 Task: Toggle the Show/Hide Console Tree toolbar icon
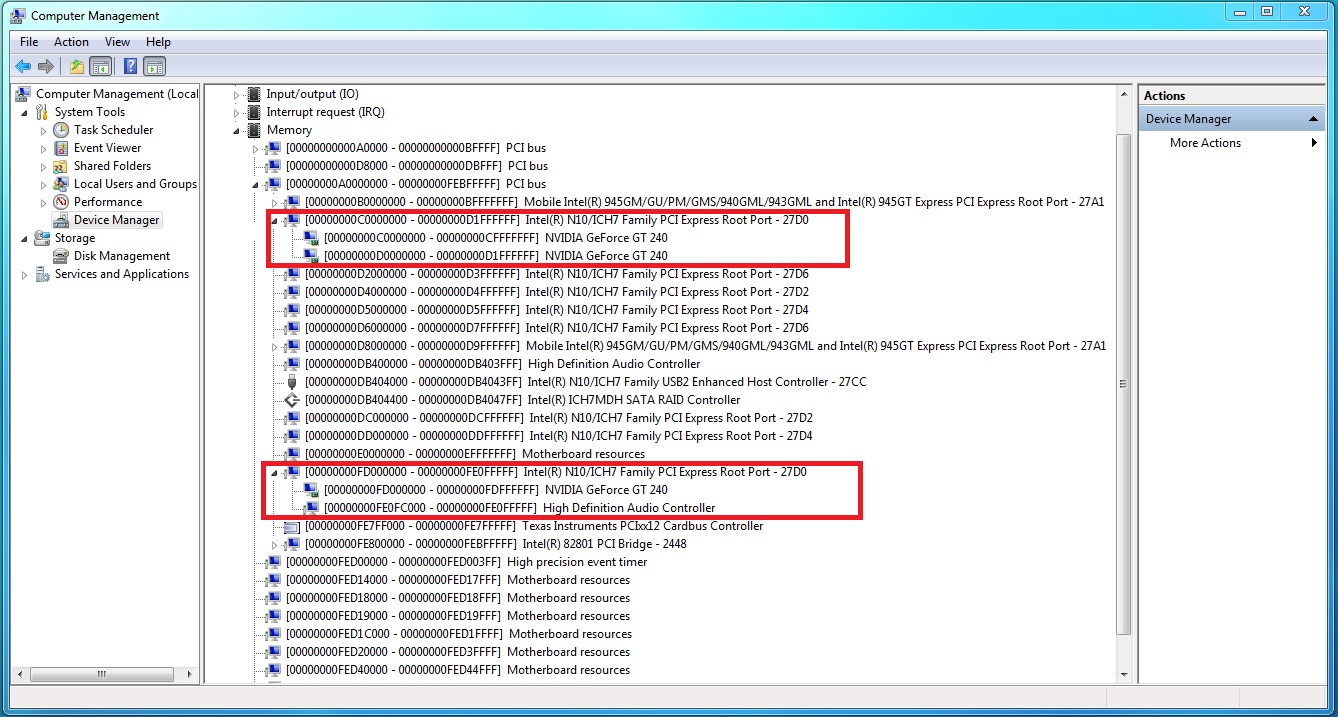100,67
